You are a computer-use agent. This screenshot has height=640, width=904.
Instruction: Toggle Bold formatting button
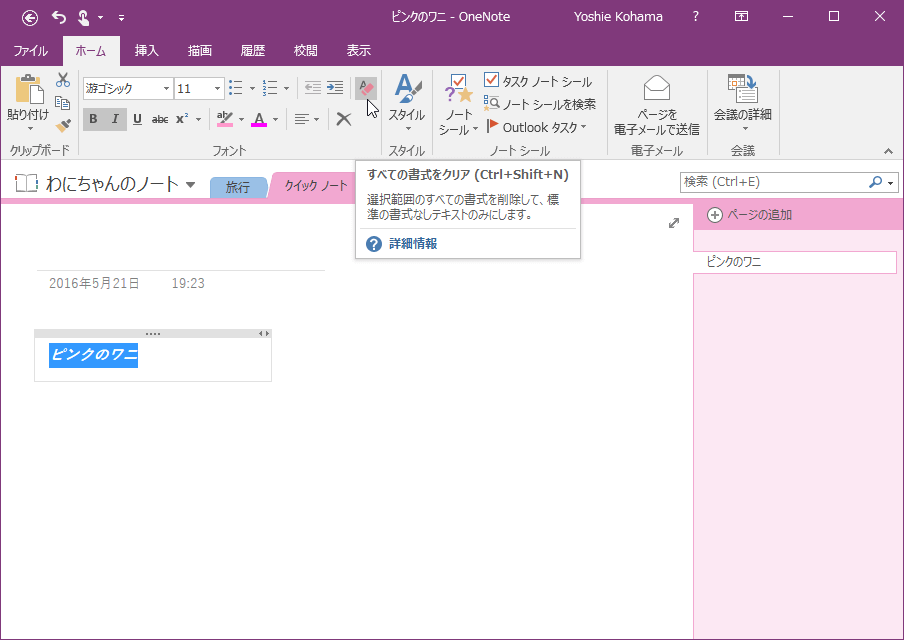click(x=93, y=119)
